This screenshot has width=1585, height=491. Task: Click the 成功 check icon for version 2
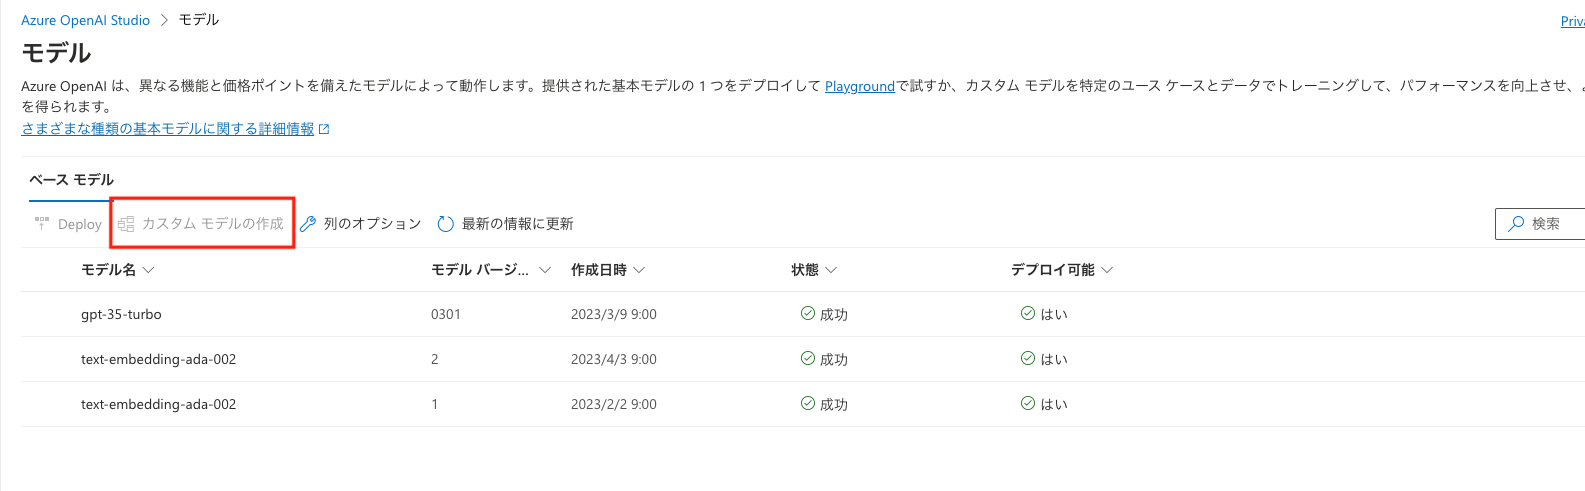coord(808,358)
